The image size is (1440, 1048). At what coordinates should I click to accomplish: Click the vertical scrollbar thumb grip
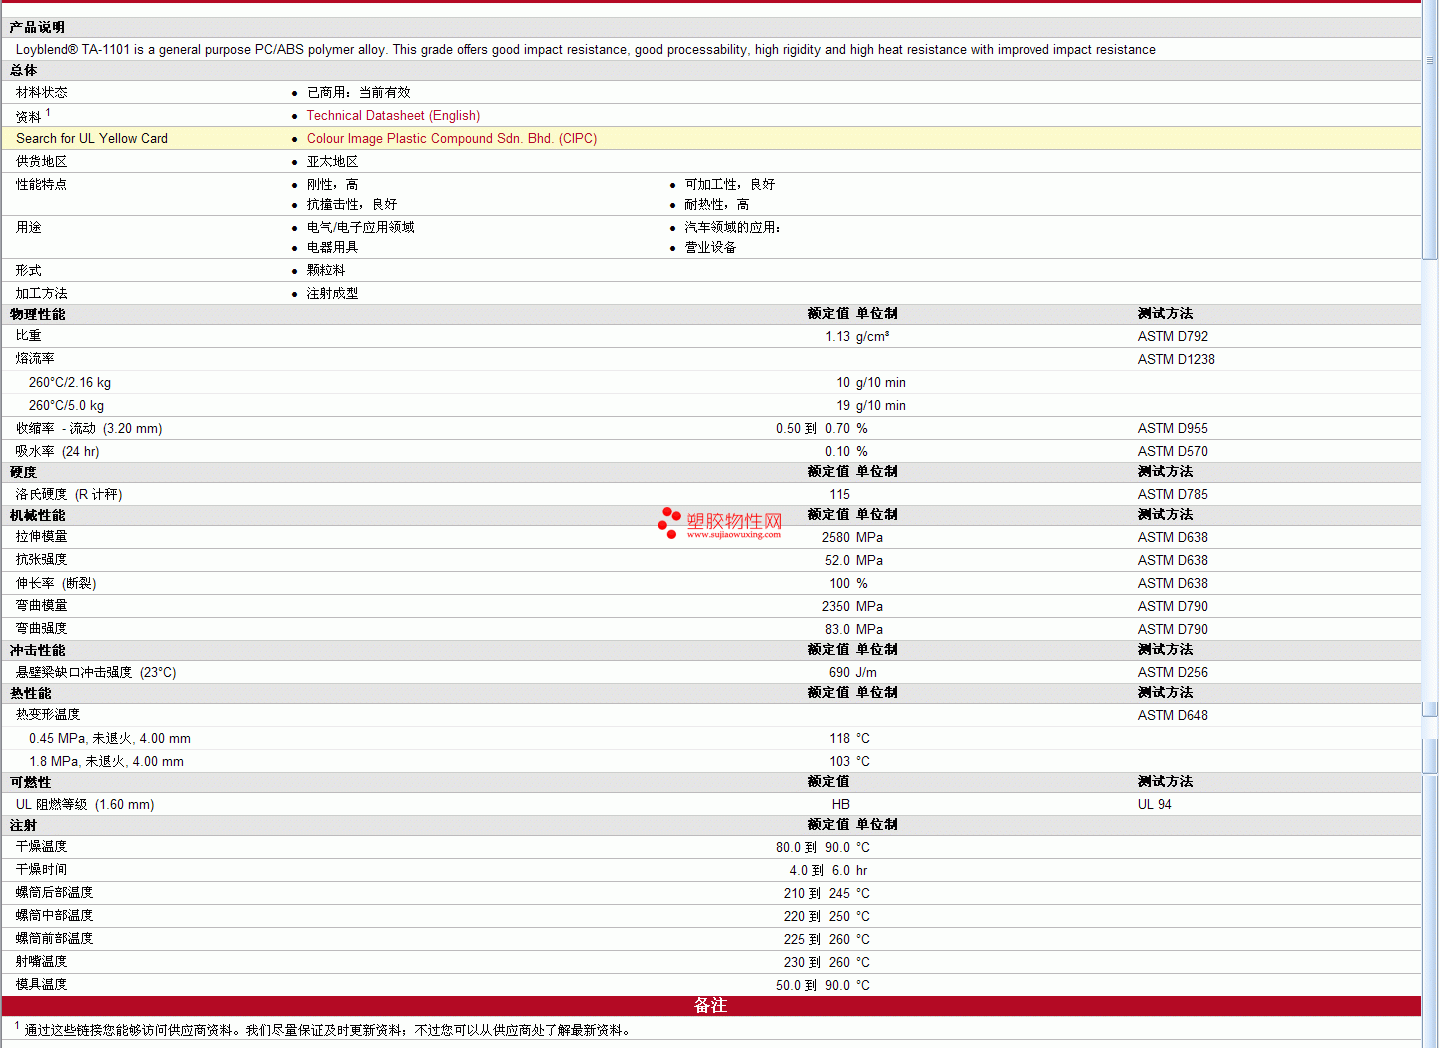pos(1430,60)
